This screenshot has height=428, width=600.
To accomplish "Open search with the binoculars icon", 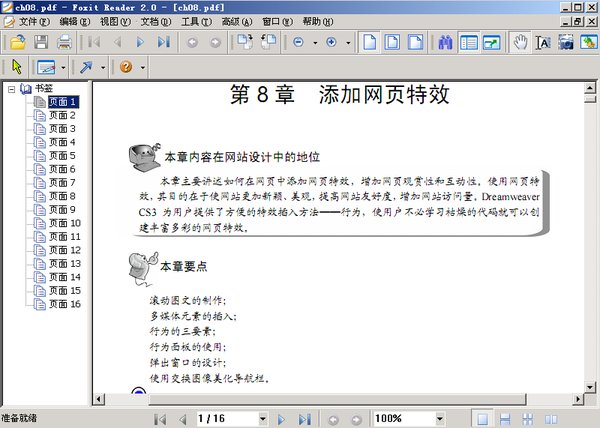I will point(445,42).
